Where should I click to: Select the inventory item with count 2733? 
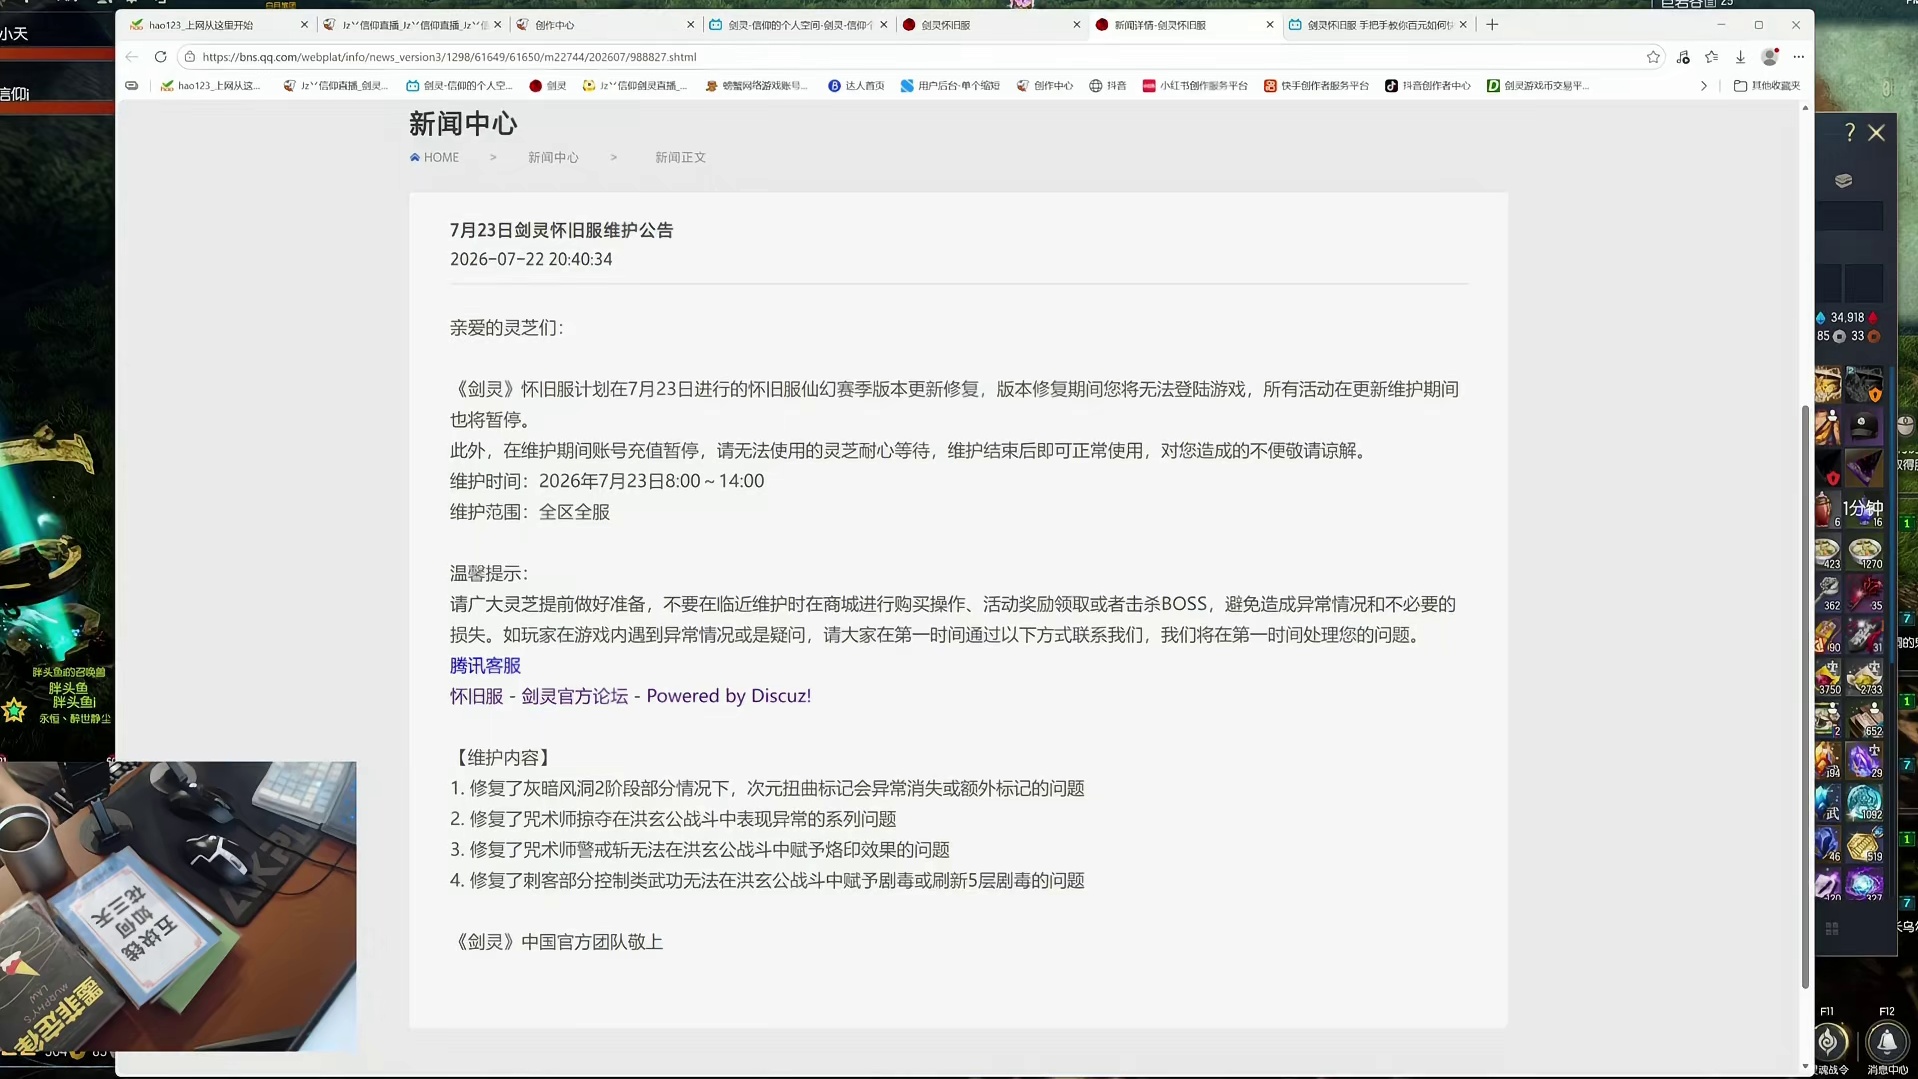point(1865,678)
